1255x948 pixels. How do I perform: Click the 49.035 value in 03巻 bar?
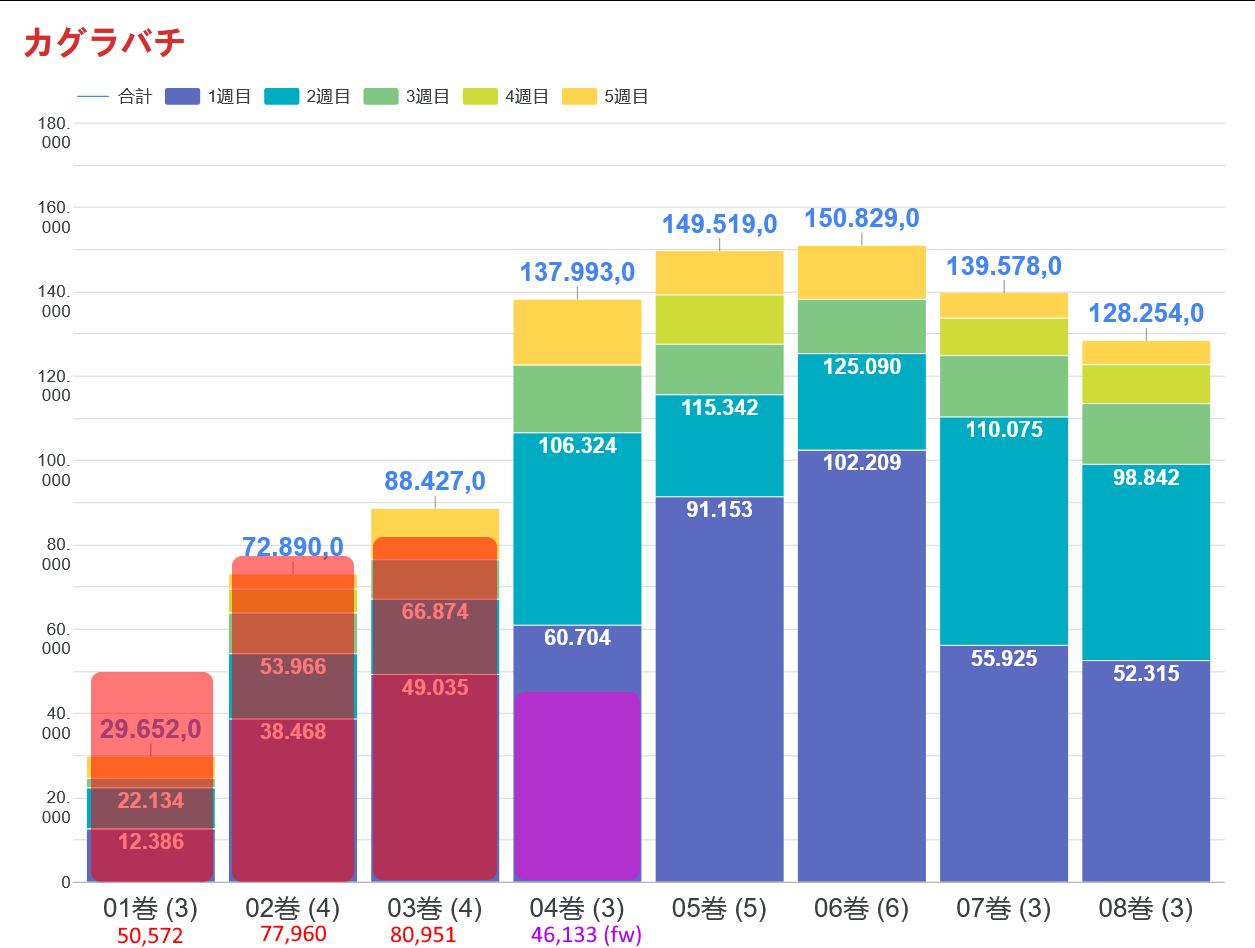[435, 687]
